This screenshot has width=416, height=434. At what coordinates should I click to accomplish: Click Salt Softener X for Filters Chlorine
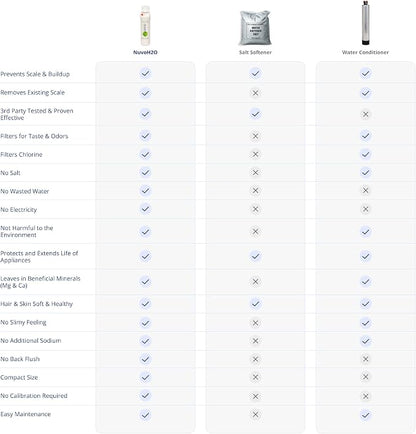[x=255, y=154]
